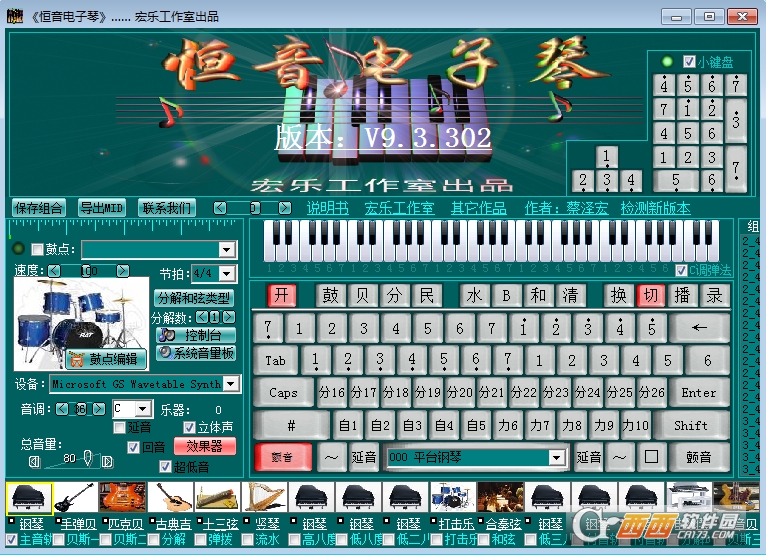Select the orchestra ensemble thumbnail
The width and height of the screenshot is (766, 555).
[500, 497]
